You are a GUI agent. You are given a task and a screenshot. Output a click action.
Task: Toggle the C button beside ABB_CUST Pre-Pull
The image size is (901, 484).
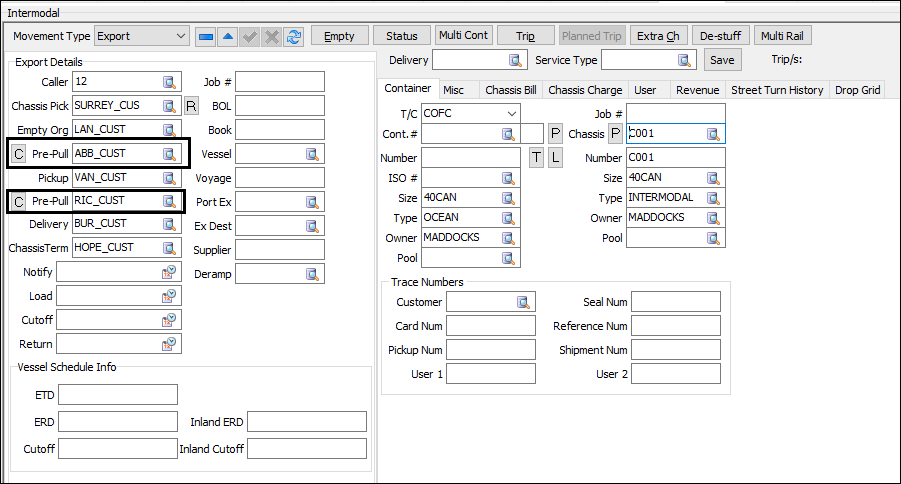tap(17, 154)
